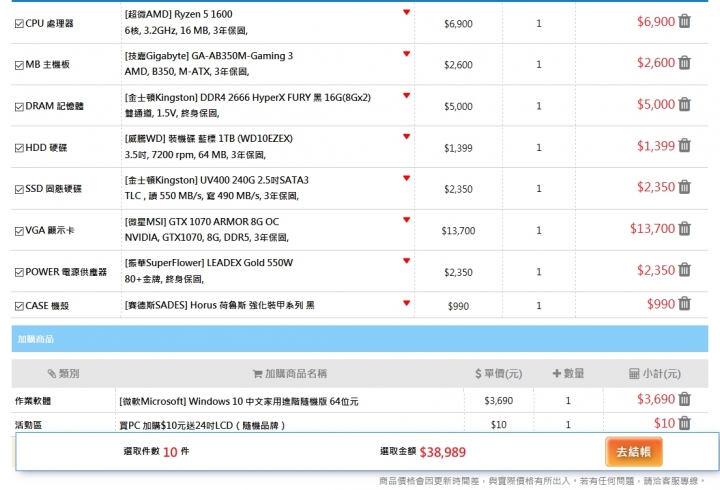
Task: Remove the GA-AB350M-Gaming 3 motherboard with its trash icon
Action: click(x=684, y=62)
